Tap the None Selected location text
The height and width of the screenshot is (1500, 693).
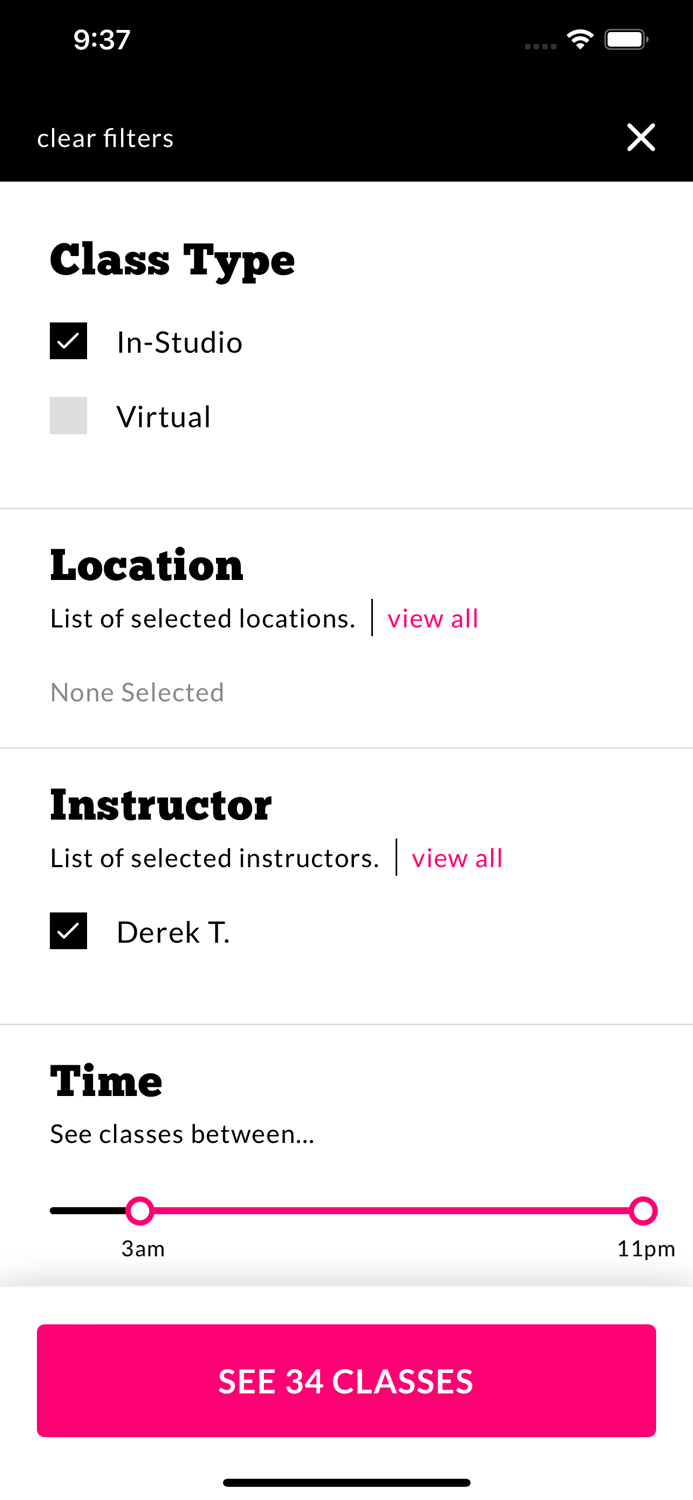click(x=137, y=692)
